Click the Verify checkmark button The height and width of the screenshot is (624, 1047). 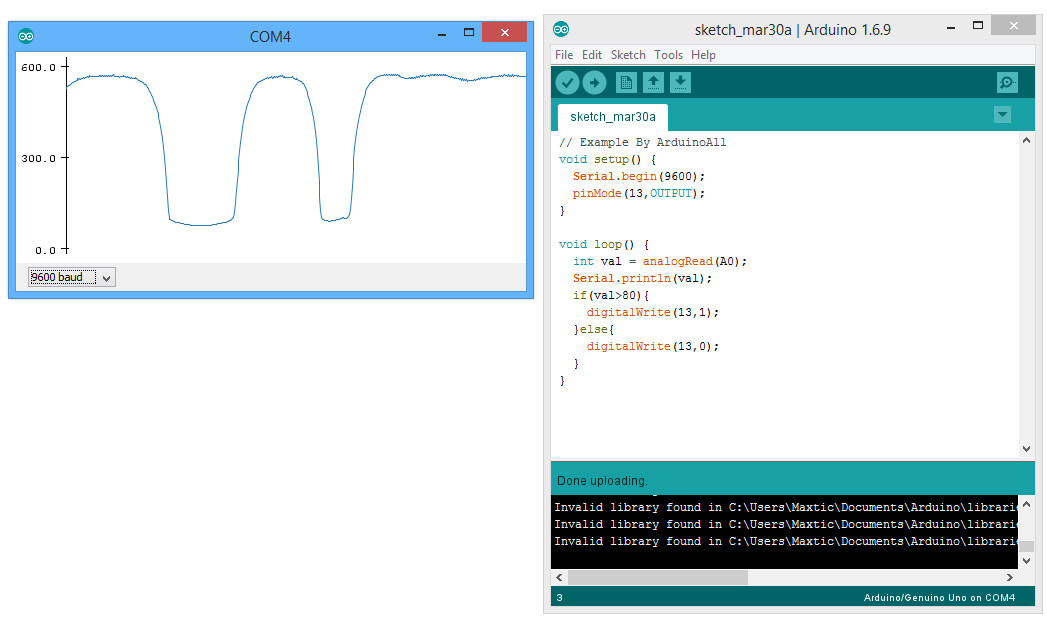(567, 83)
